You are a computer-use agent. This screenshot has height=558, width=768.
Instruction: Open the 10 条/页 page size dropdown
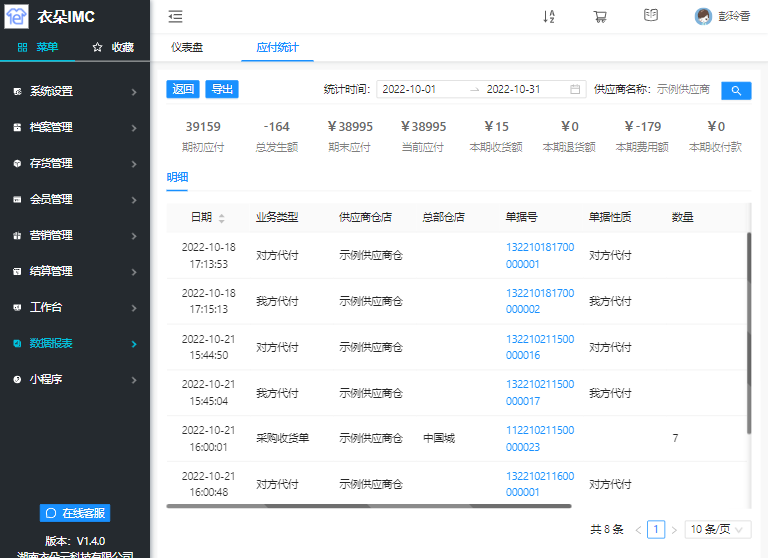click(717, 529)
